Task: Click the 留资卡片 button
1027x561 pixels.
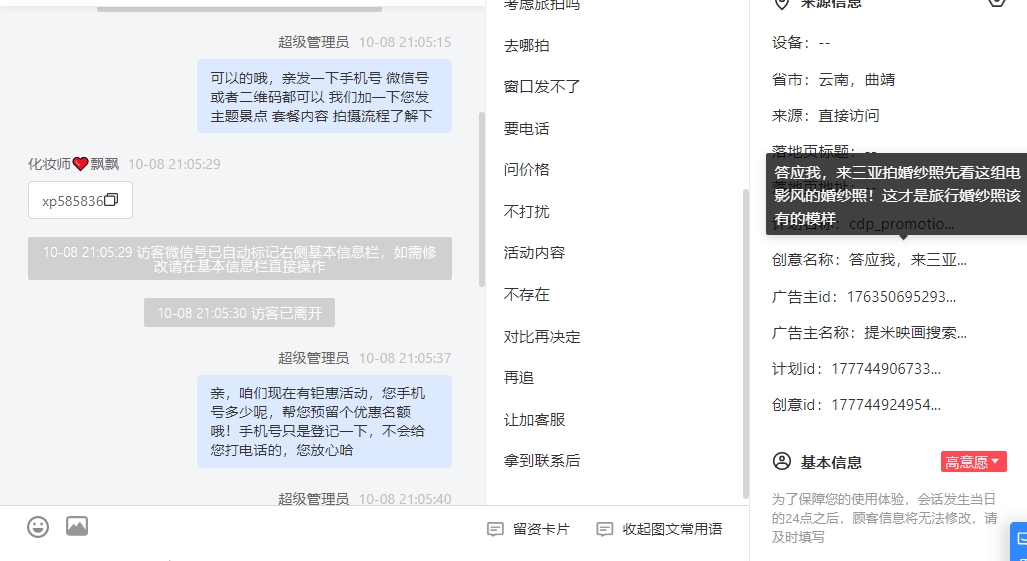Action: point(529,529)
